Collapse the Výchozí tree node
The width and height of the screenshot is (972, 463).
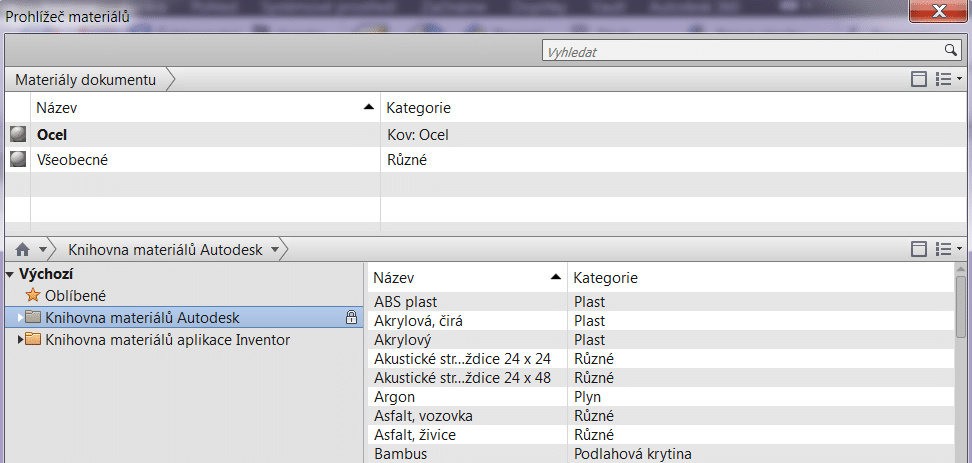tap(10, 274)
